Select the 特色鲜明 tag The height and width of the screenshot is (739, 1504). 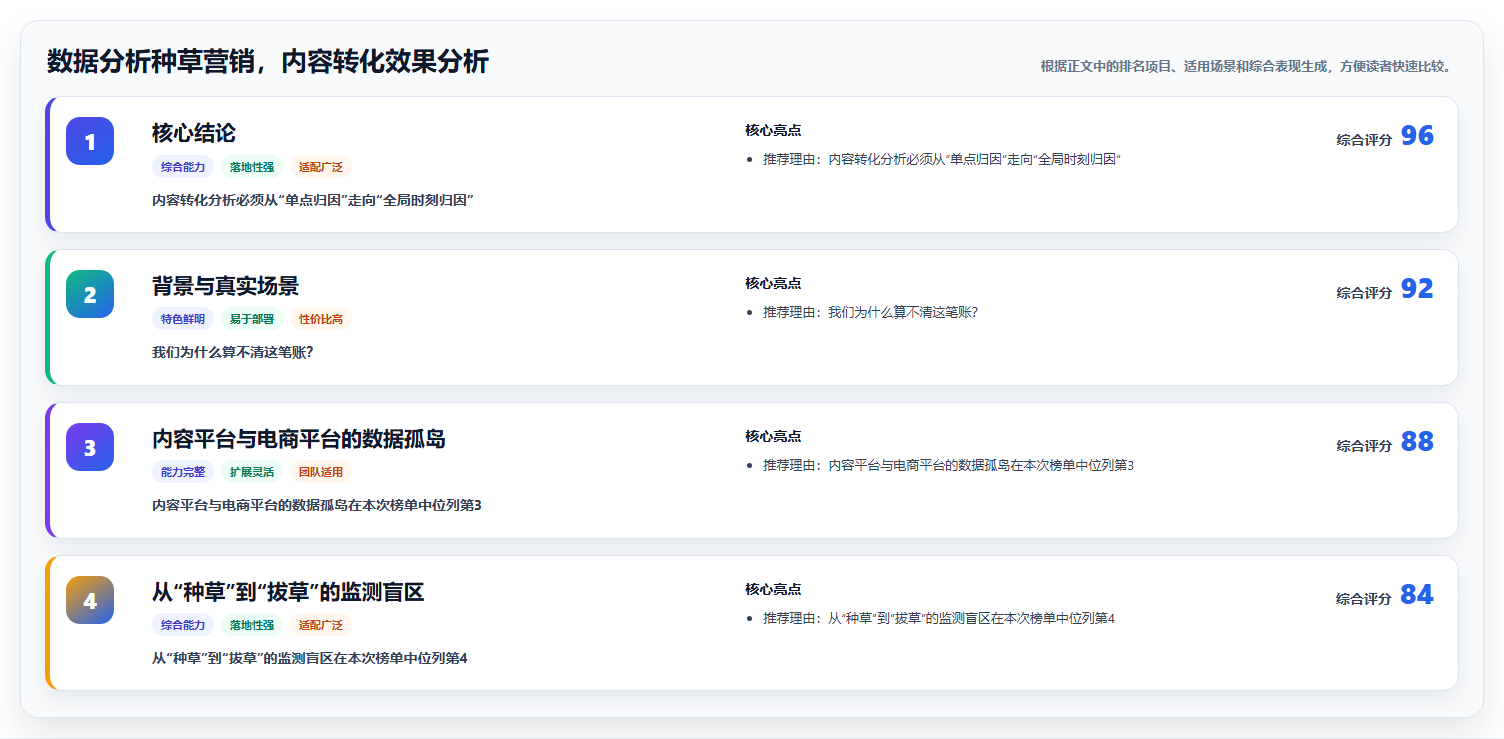pos(183,320)
